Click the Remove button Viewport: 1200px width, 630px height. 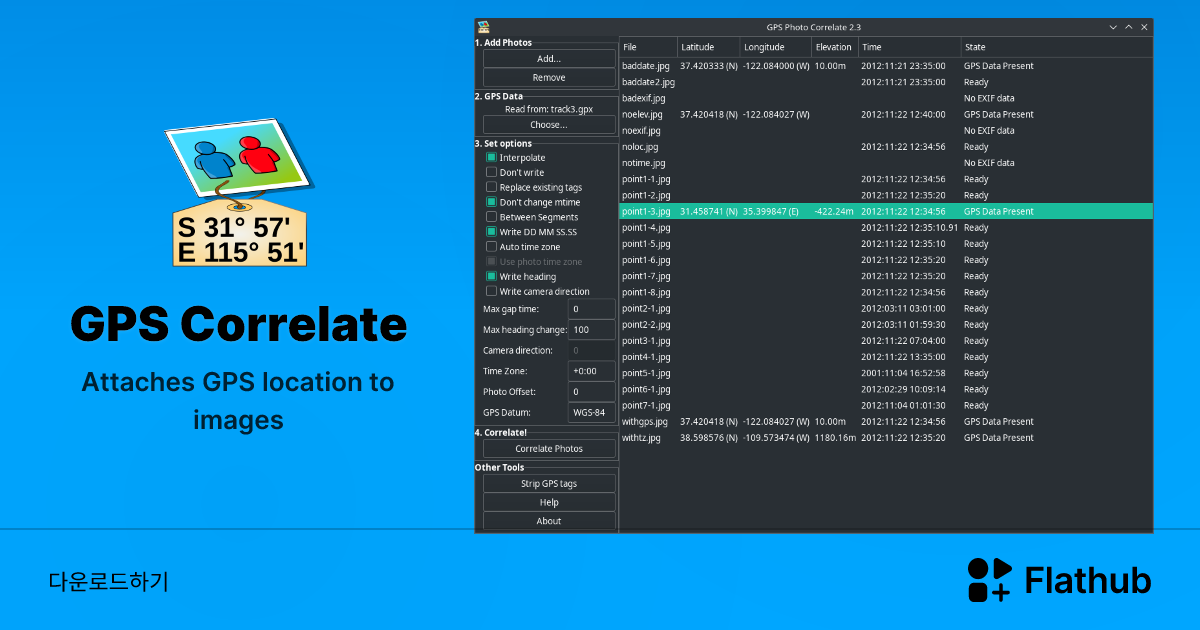pyautogui.click(x=548, y=77)
